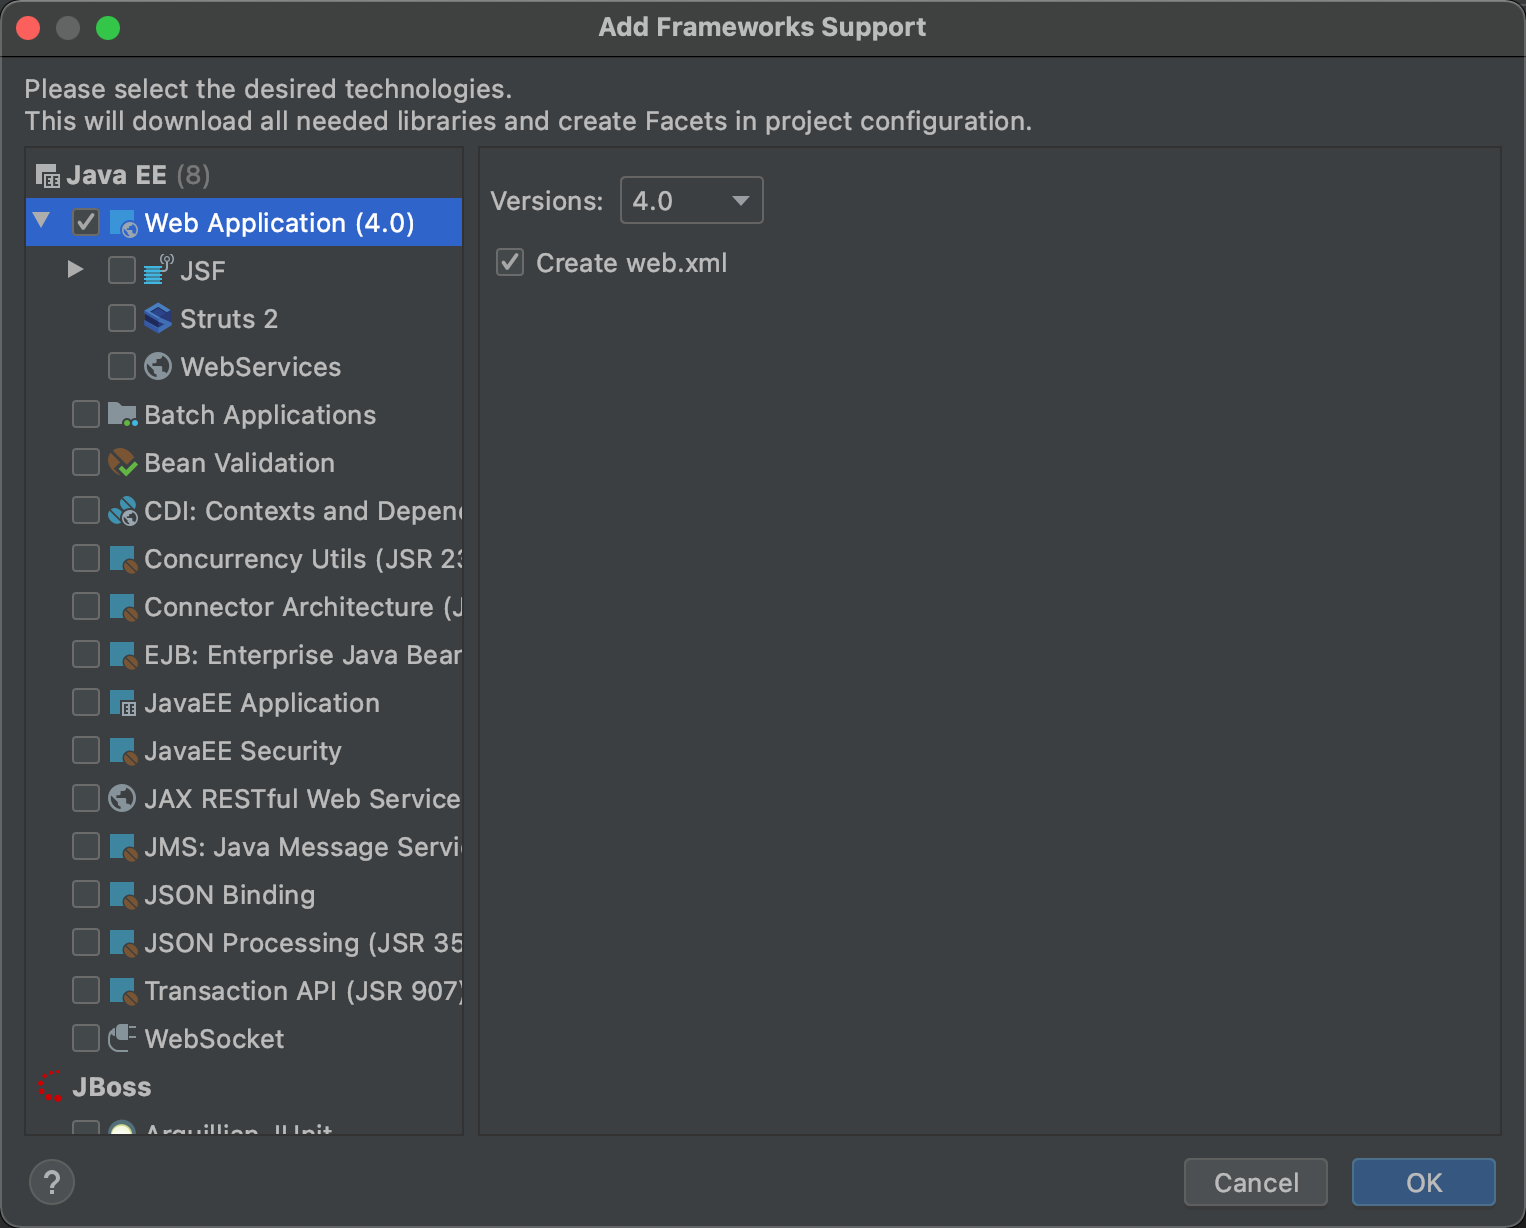Screen dimensions: 1526x1228
Task: Enable the CDI Contexts checkbox
Action: coord(86,510)
